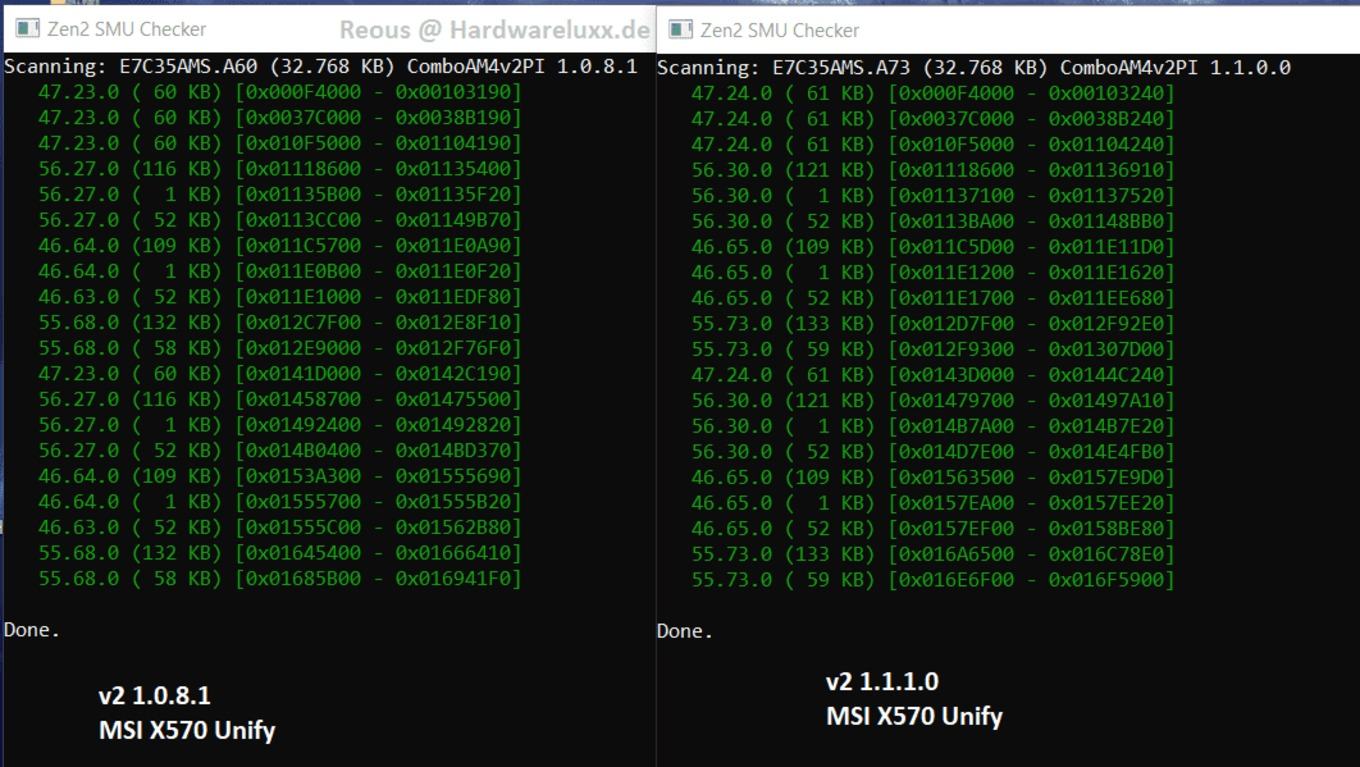1360x767 pixels.
Task: Click the 46.63.0 row starting 0x011E1000
Action: click(280, 297)
